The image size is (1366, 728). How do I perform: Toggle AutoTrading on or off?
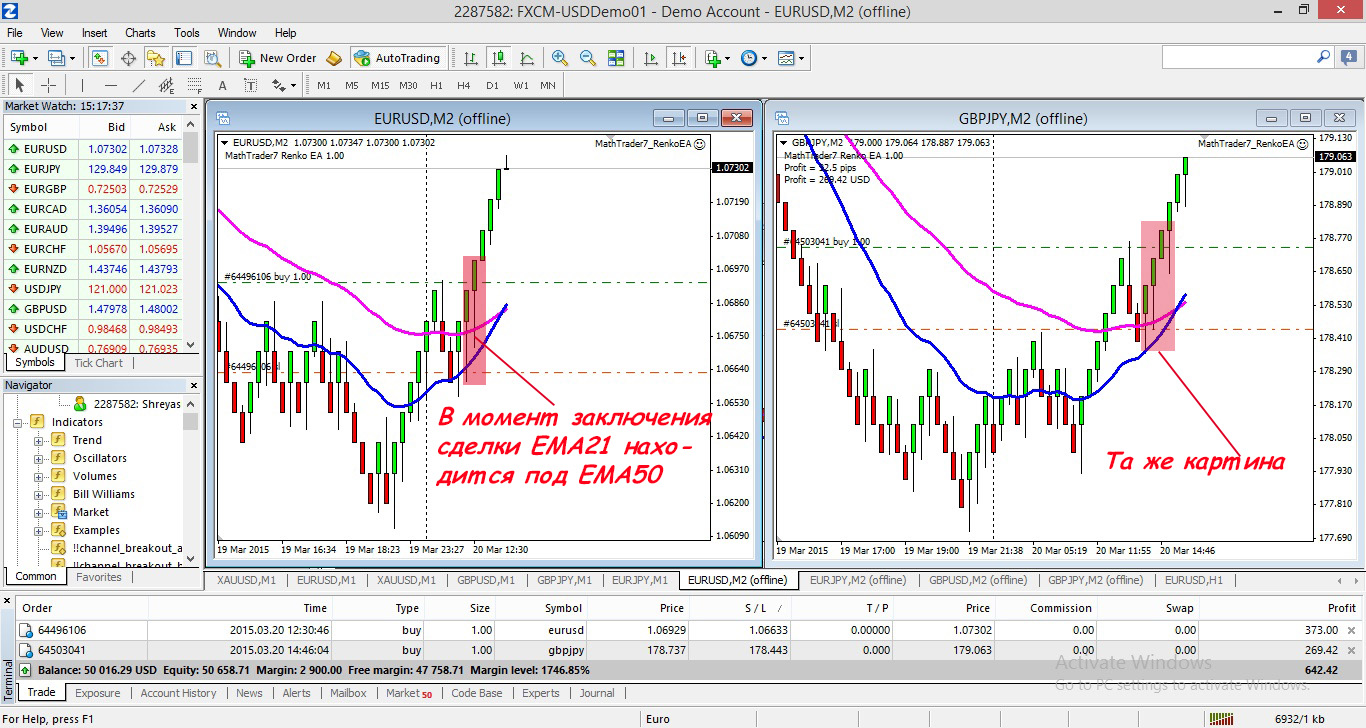398,58
